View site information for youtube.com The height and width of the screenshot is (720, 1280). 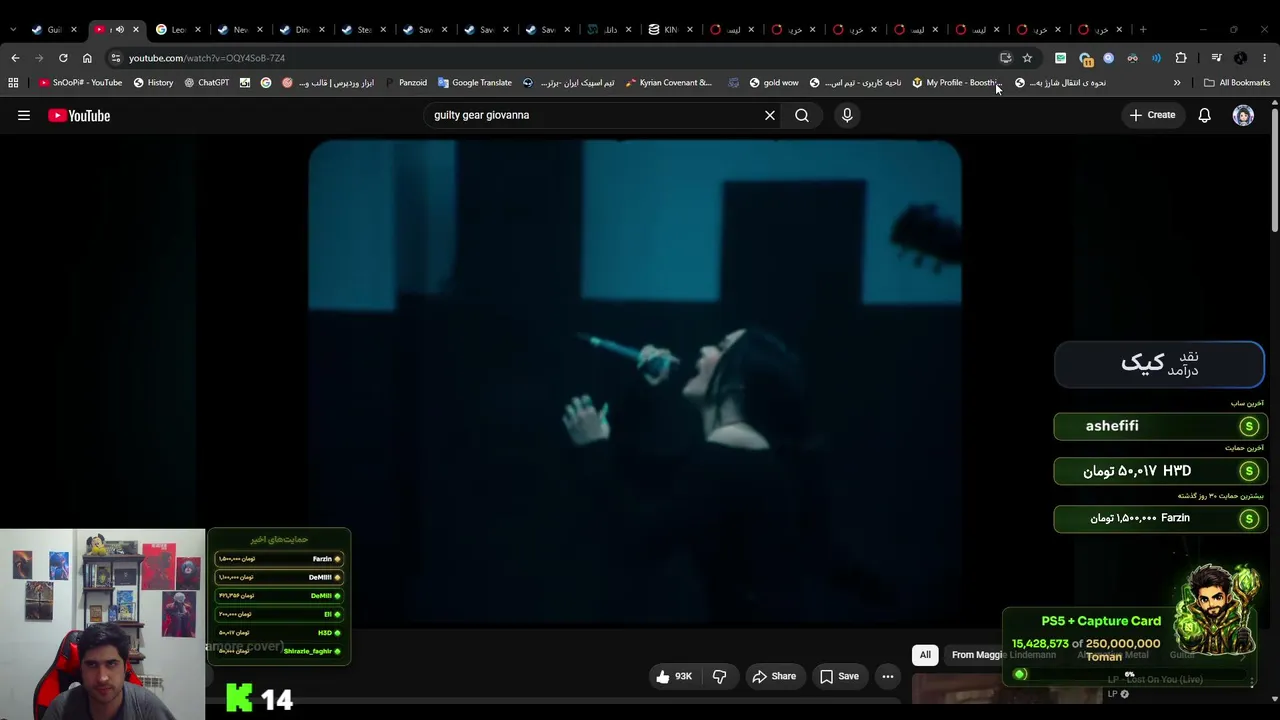pos(116,58)
